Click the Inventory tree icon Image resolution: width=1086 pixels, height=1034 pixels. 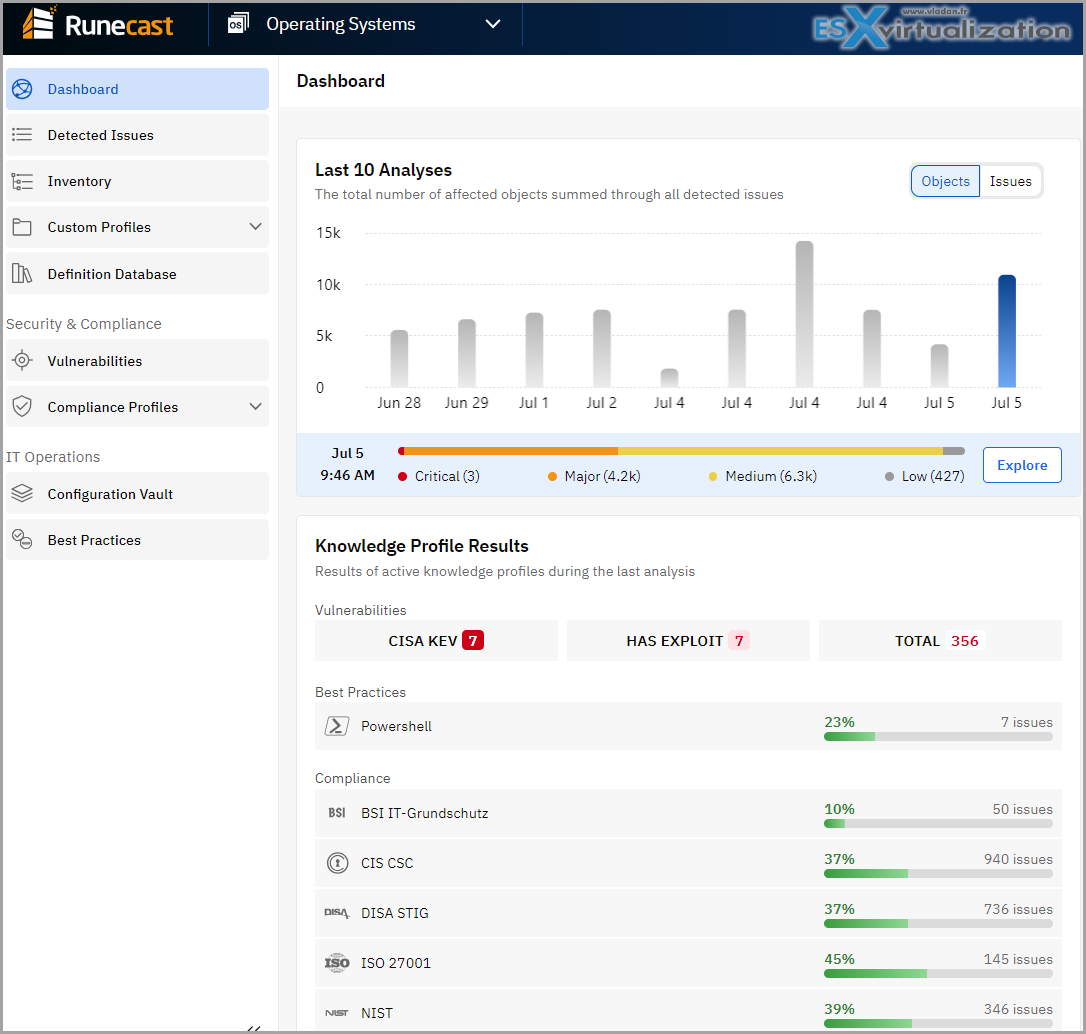tap(22, 181)
